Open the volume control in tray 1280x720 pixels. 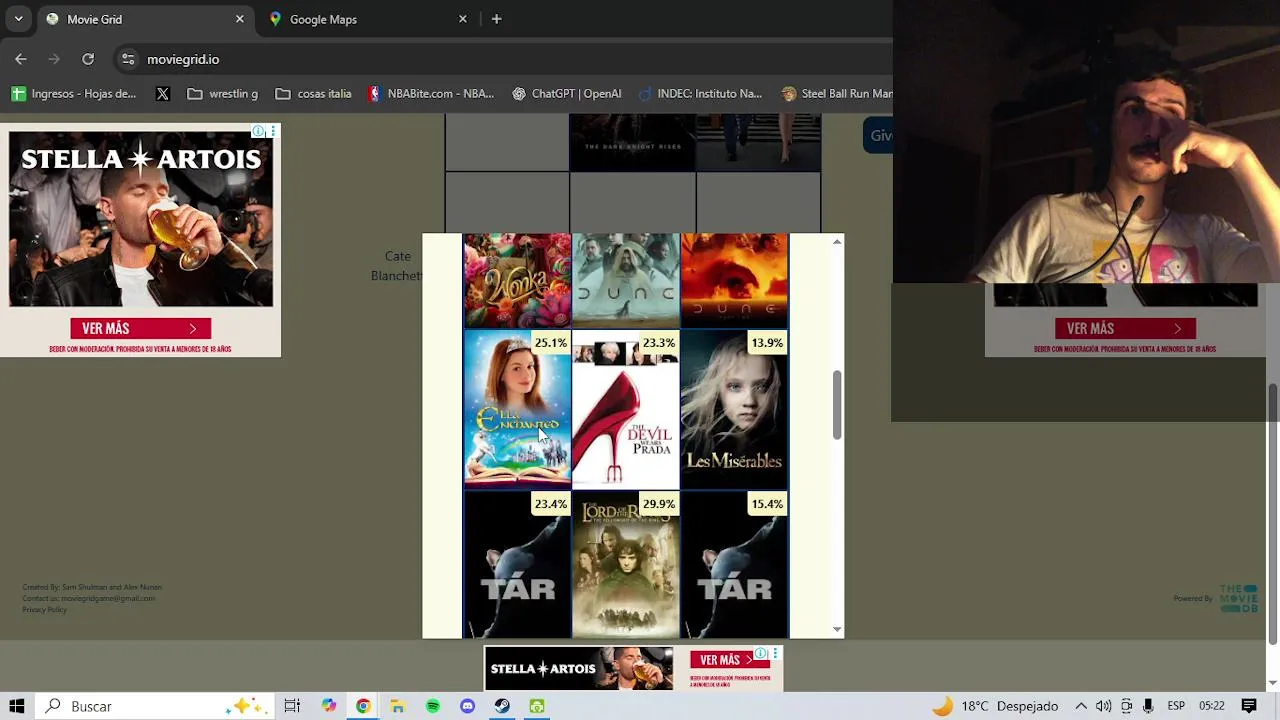pos(1103,706)
